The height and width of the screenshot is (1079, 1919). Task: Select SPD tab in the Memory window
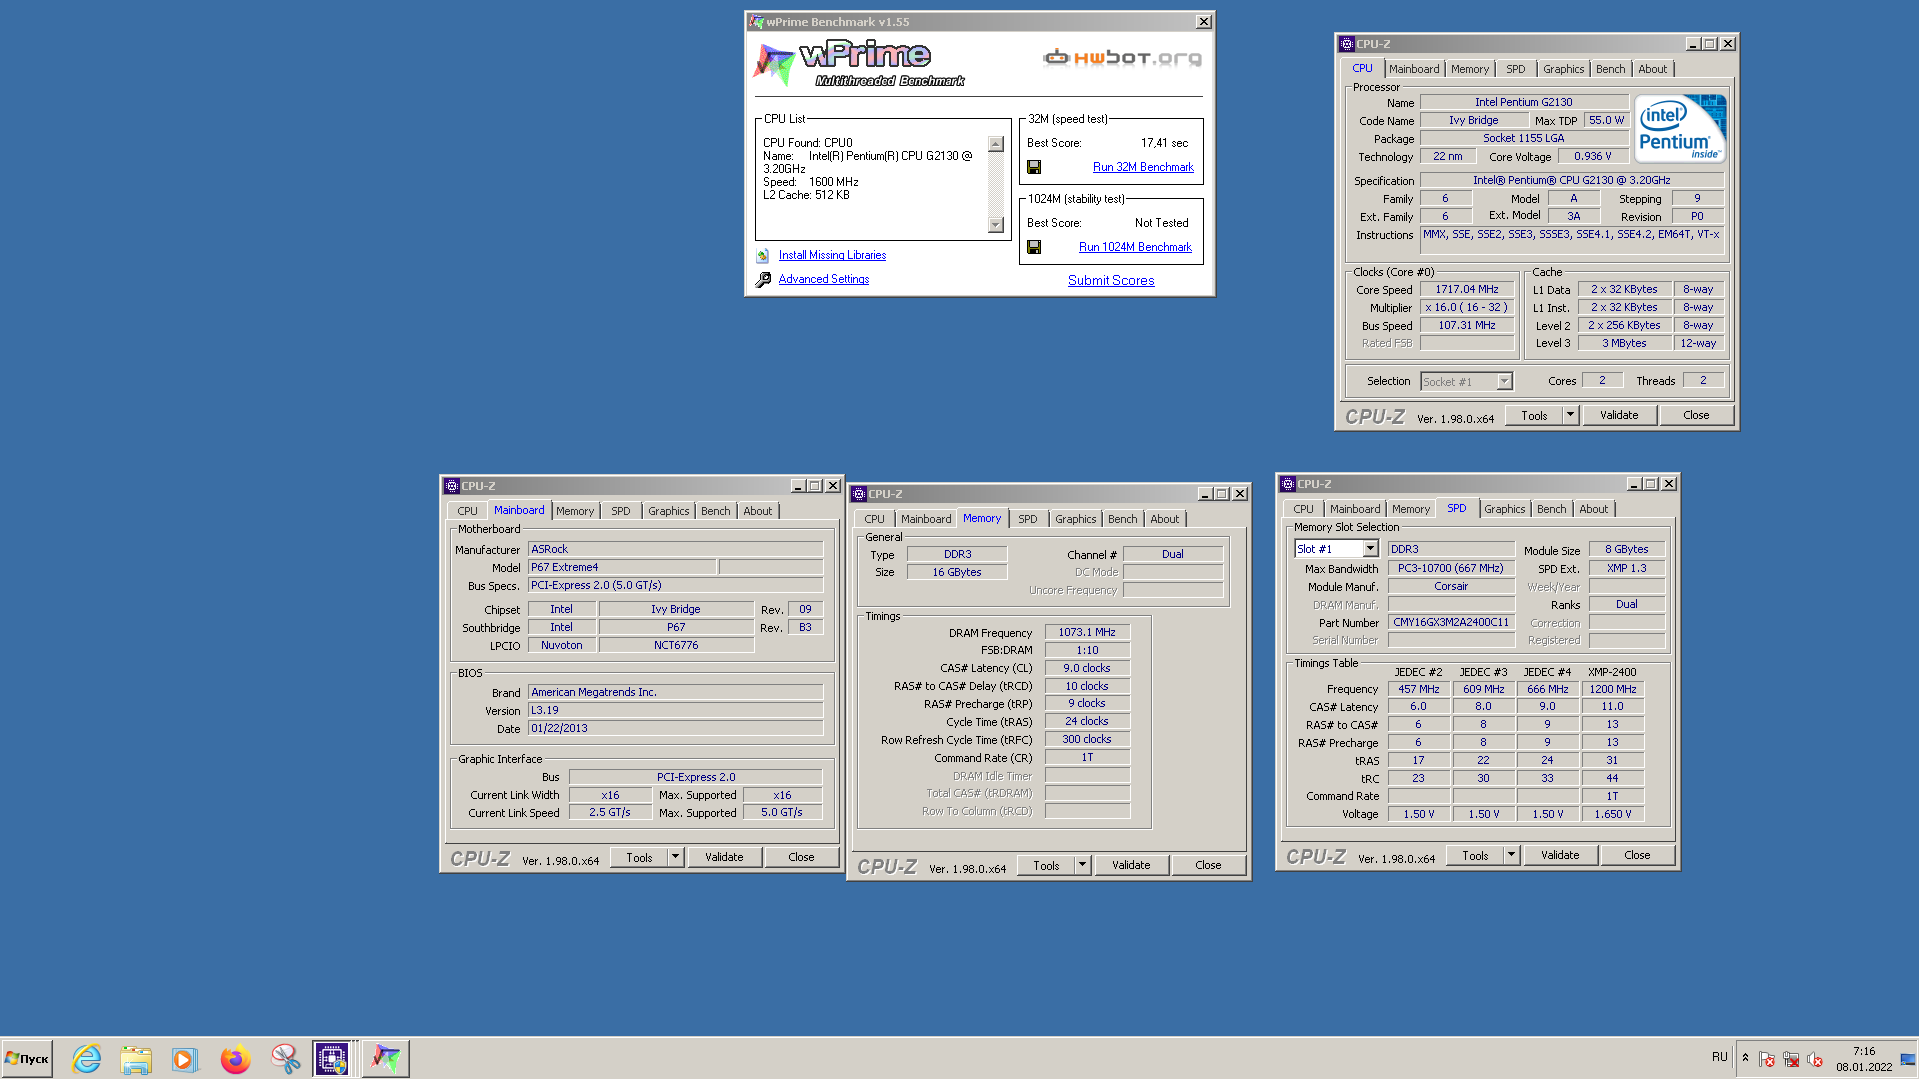click(x=1027, y=519)
